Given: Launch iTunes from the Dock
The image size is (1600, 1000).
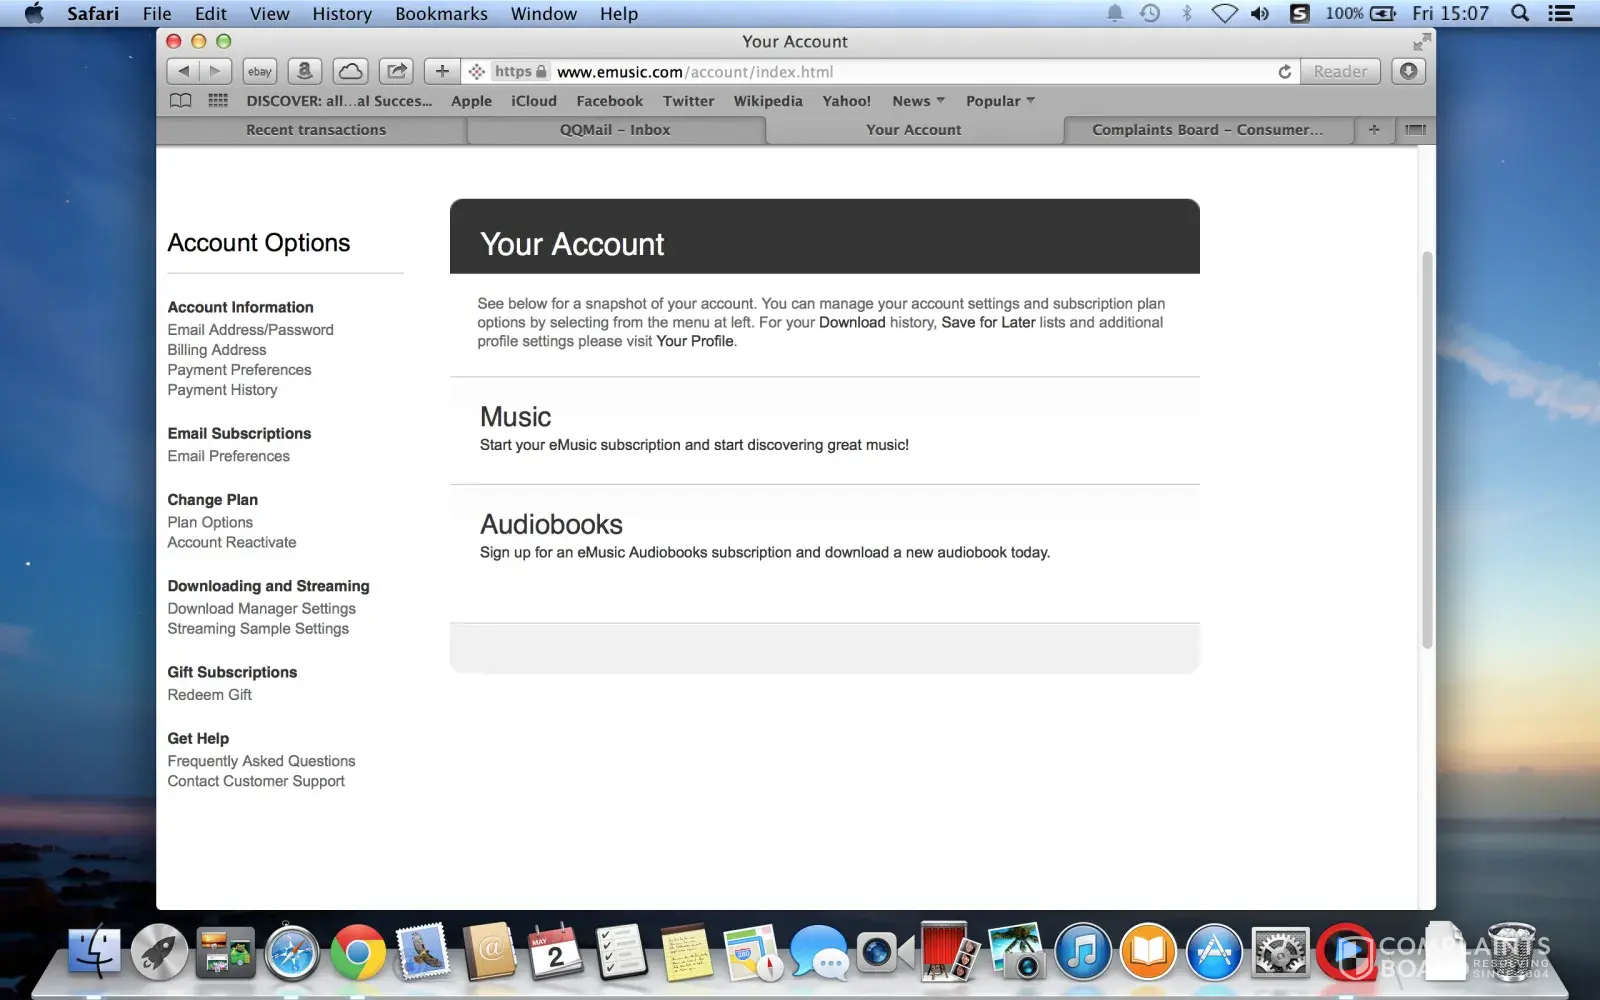Looking at the screenshot, I should 1082,952.
